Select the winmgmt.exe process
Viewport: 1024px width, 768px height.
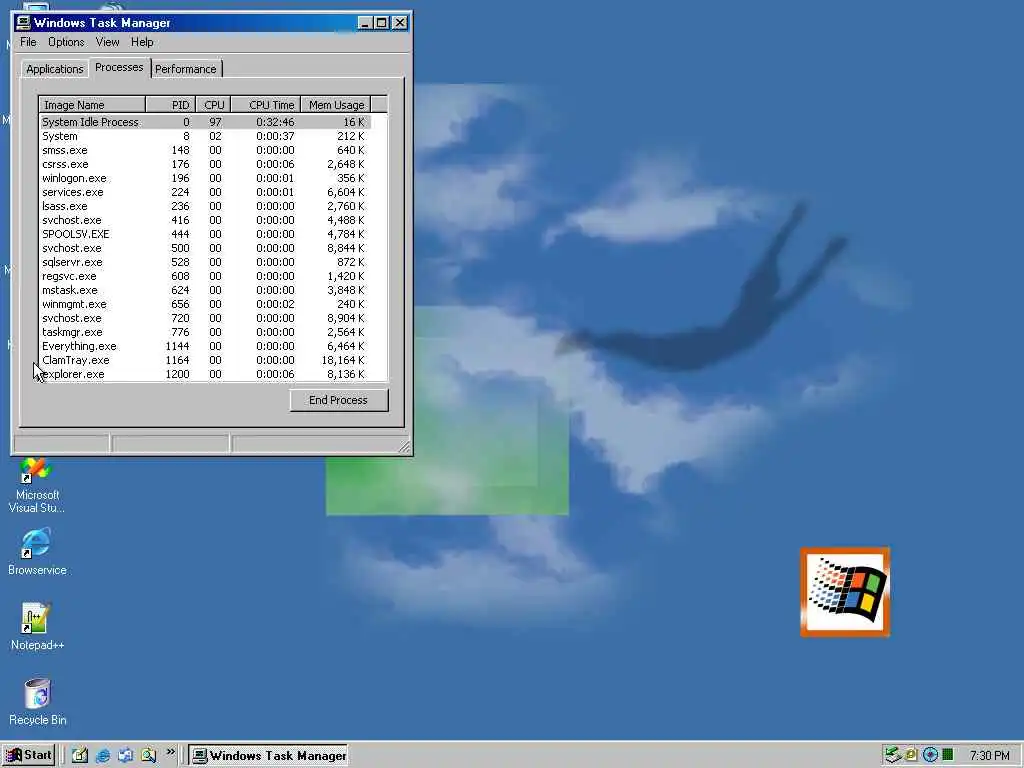click(x=204, y=304)
